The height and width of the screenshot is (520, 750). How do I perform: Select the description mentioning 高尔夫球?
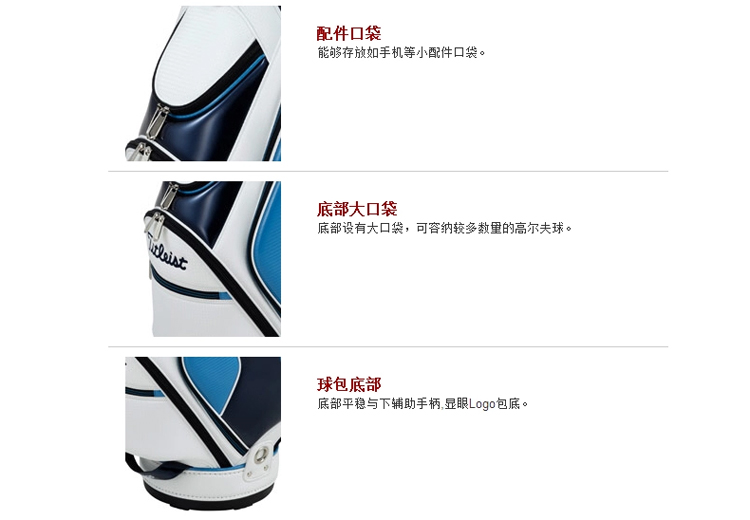444,228
